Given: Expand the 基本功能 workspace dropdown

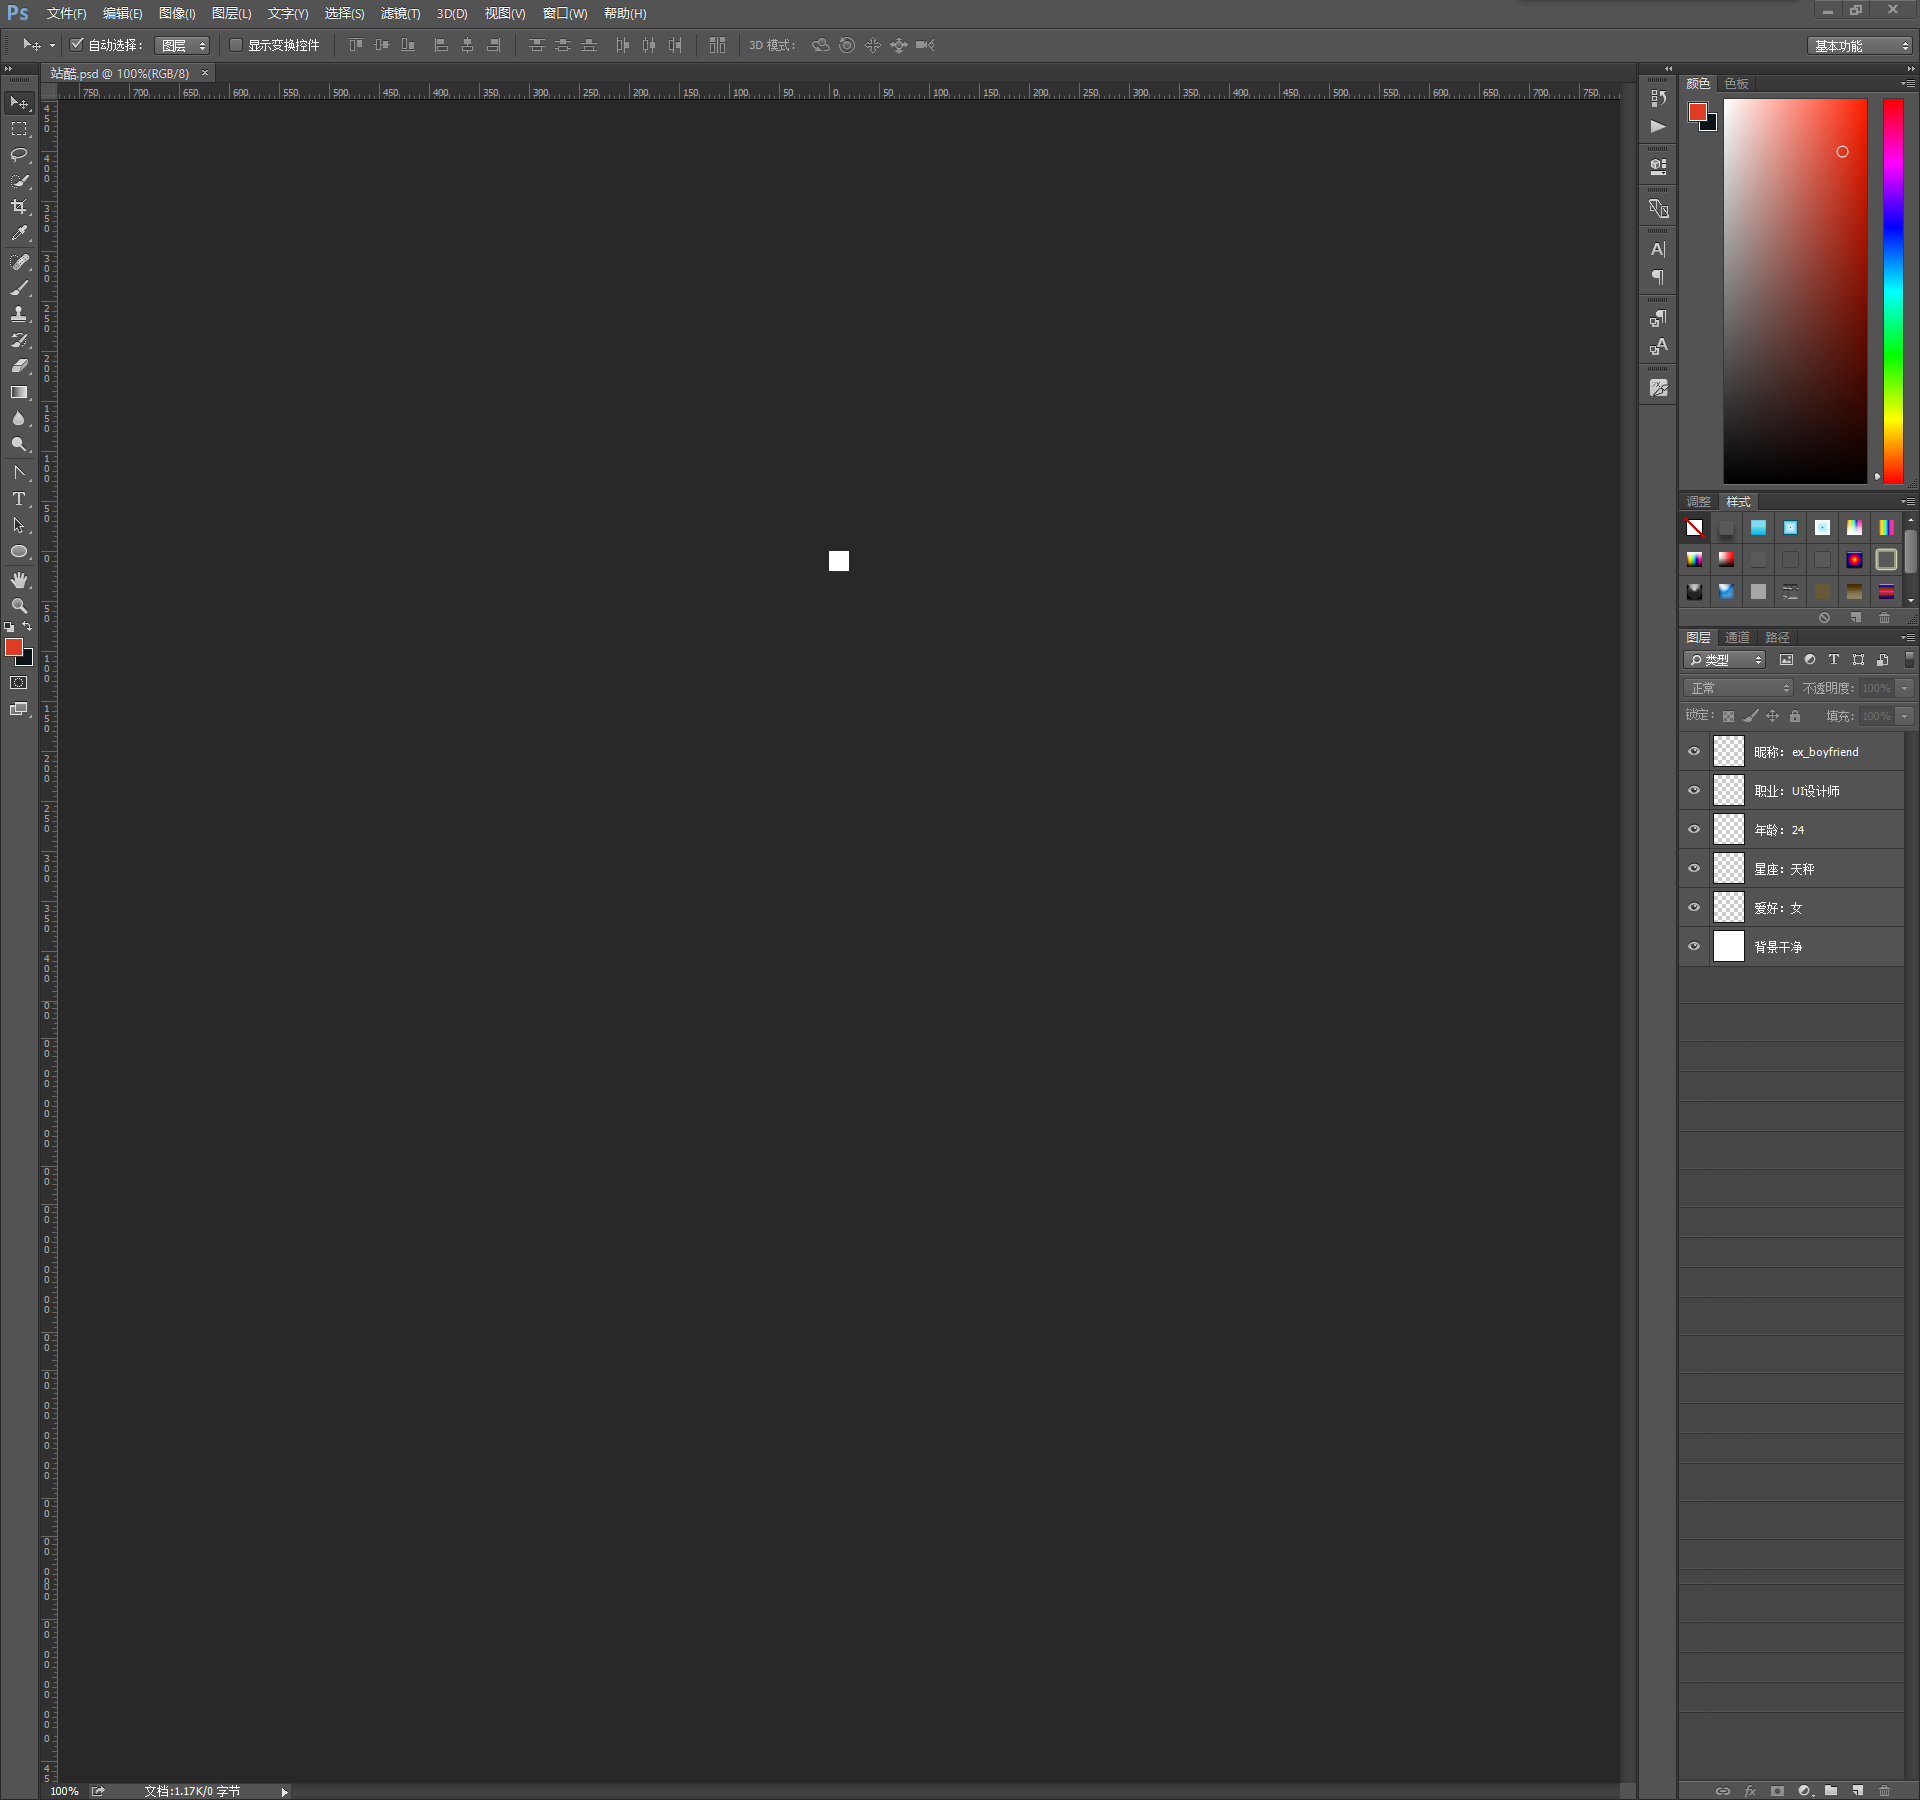Looking at the screenshot, I should coord(1860,46).
